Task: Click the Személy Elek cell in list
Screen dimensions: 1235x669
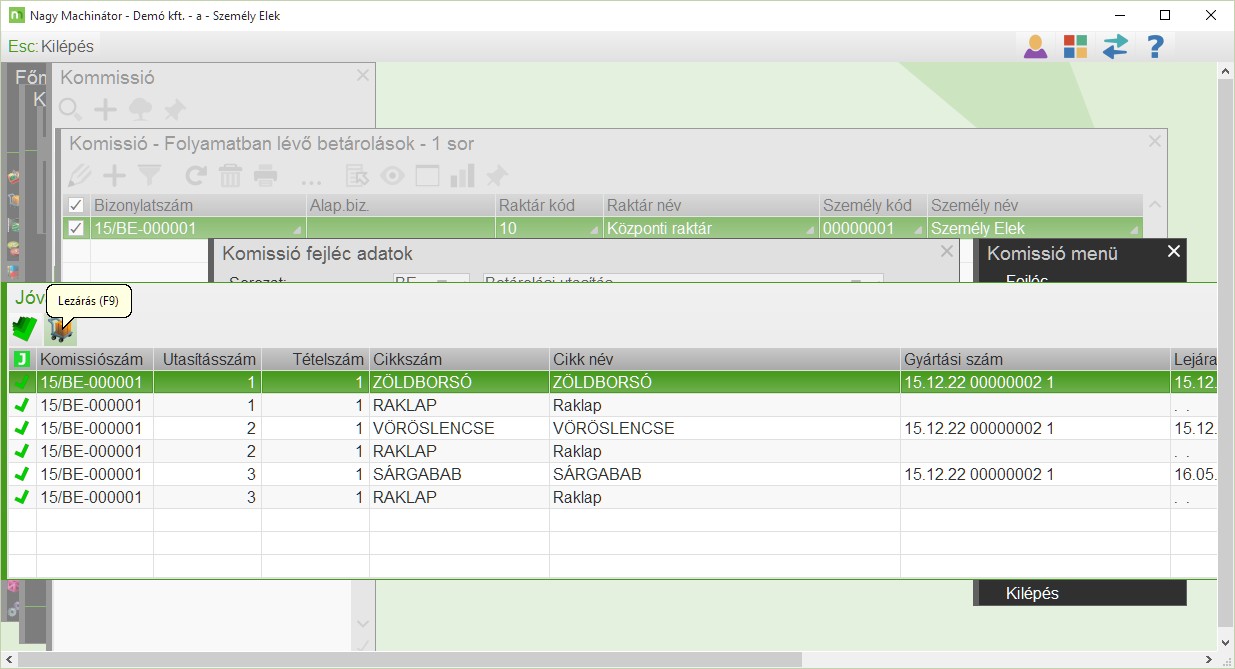Action: pos(1035,228)
